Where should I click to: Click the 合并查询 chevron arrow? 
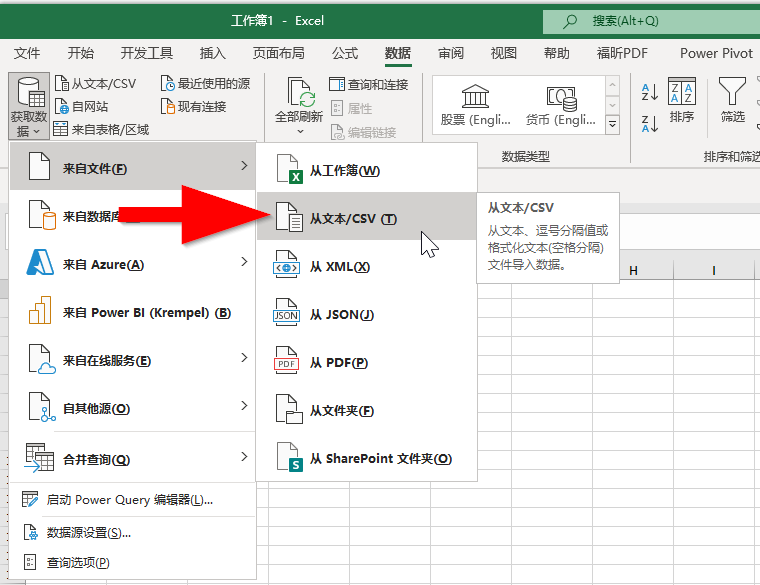point(244,457)
